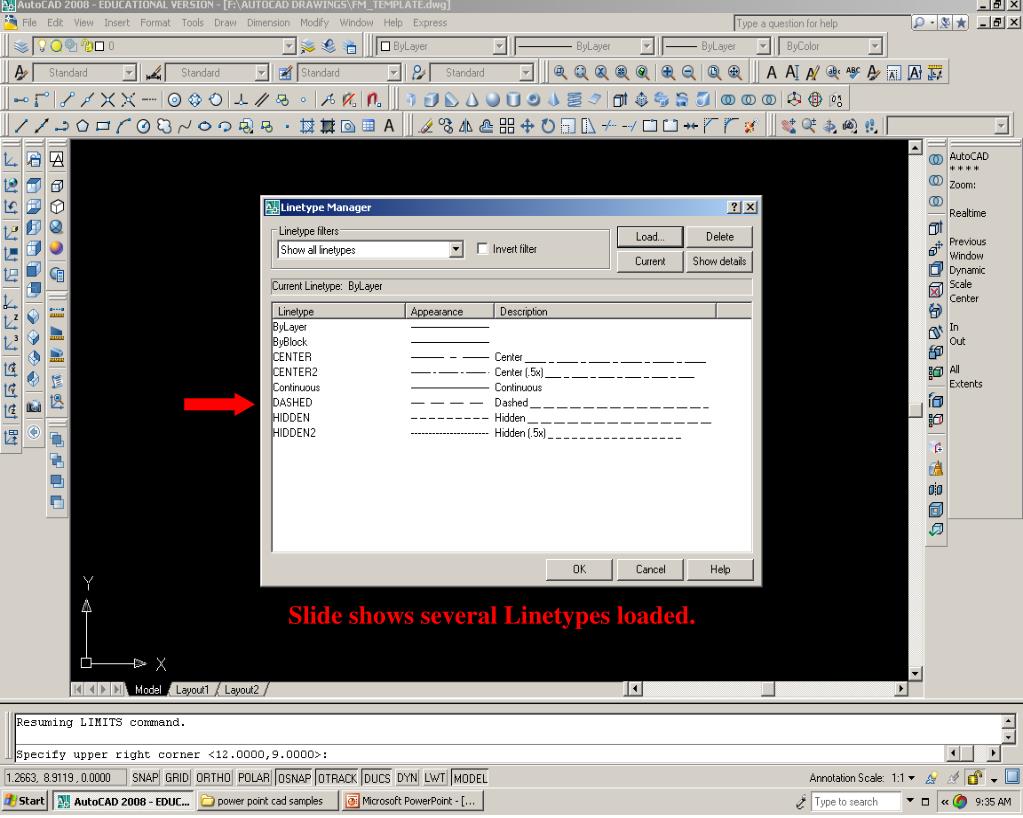The height and width of the screenshot is (818, 1023).
Task: Select the Snap to Center icon
Action: [x=174, y=99]
